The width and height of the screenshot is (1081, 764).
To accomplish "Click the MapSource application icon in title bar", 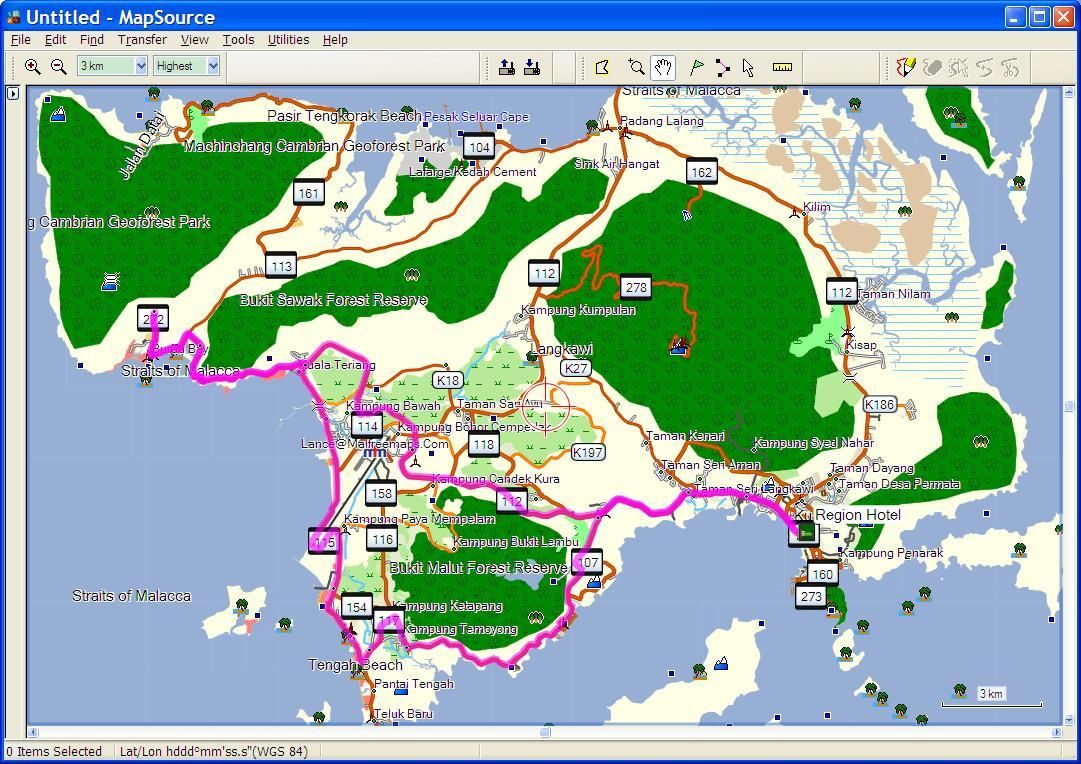I will coord(12,17).
